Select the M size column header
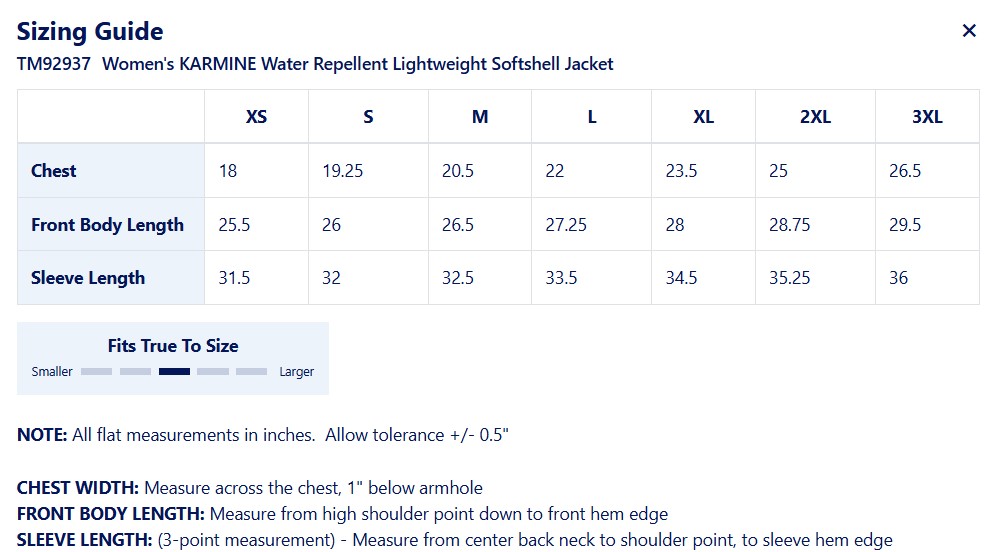This screenshot has width=992, height=552. tap(480, 117)
